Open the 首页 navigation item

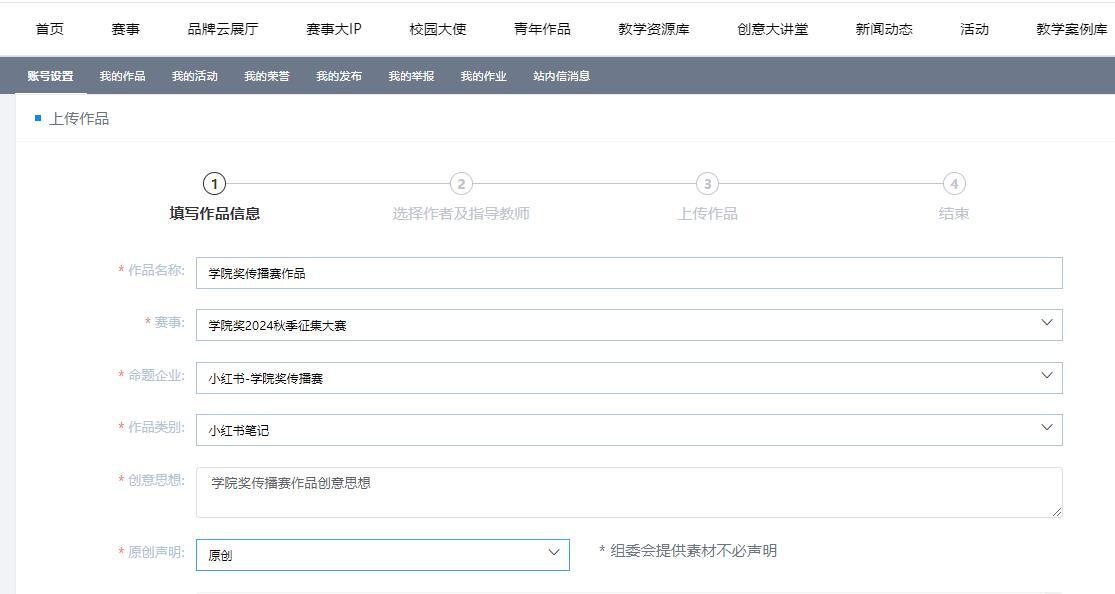(50, 29)
